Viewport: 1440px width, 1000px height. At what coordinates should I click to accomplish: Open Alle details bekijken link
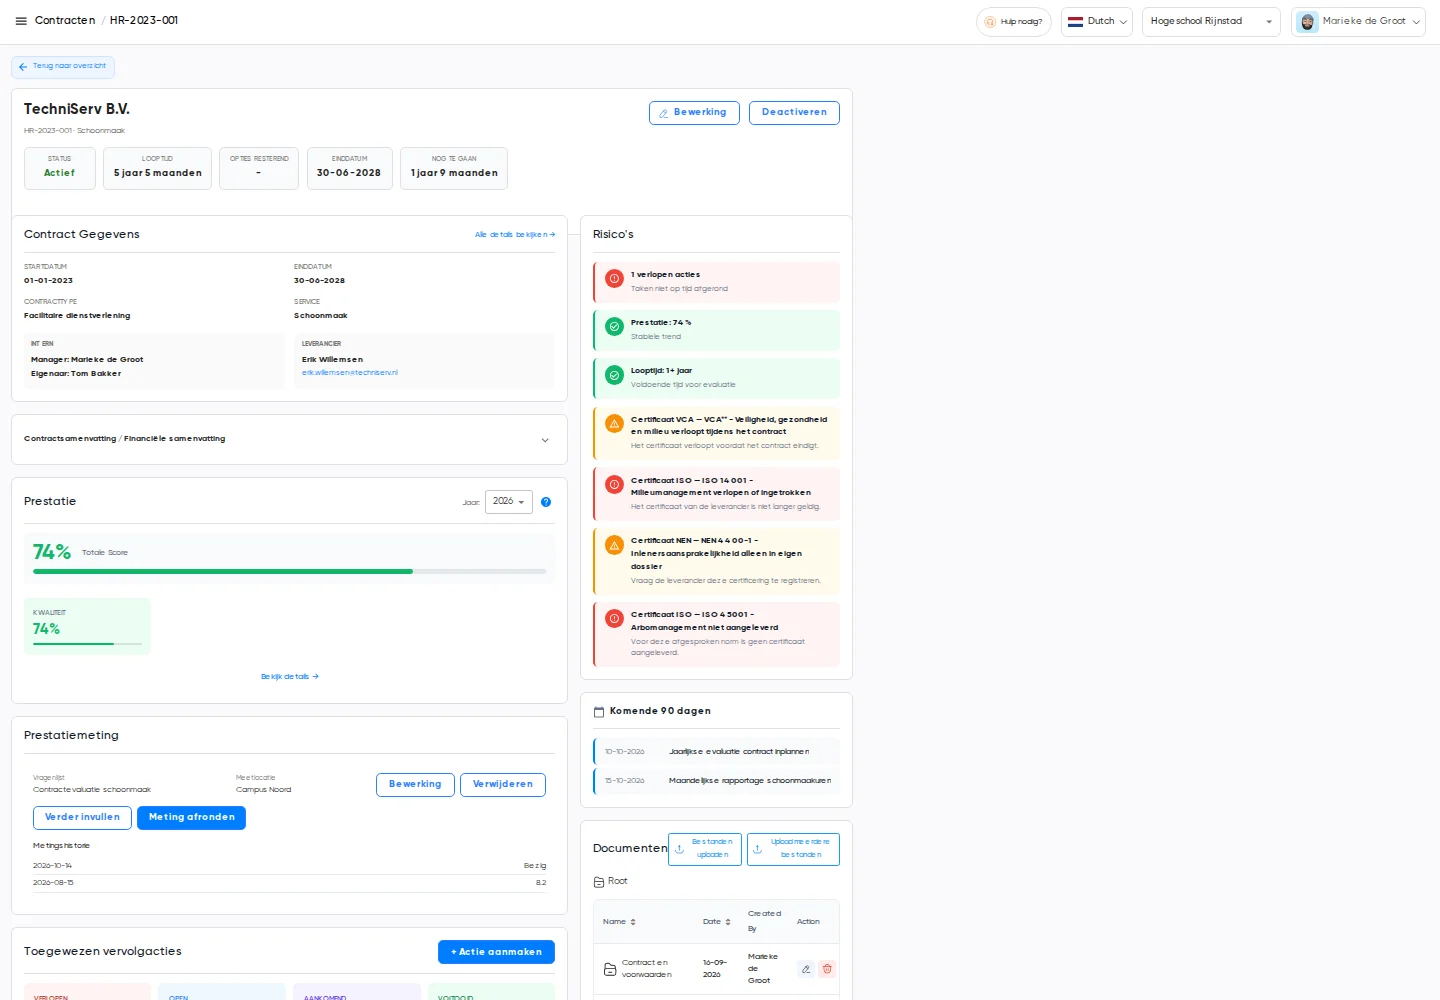click(515, 235)
